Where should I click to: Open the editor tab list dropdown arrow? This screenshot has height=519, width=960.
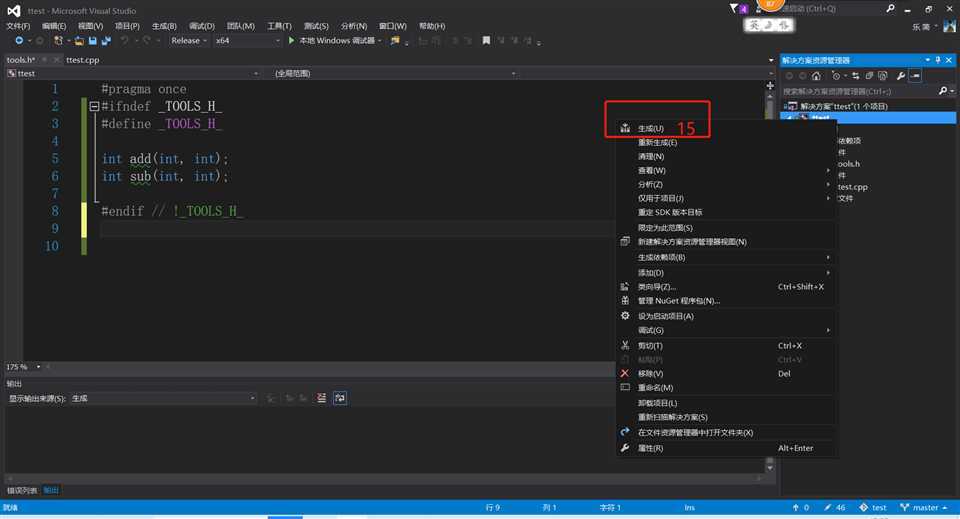(771, 60)
